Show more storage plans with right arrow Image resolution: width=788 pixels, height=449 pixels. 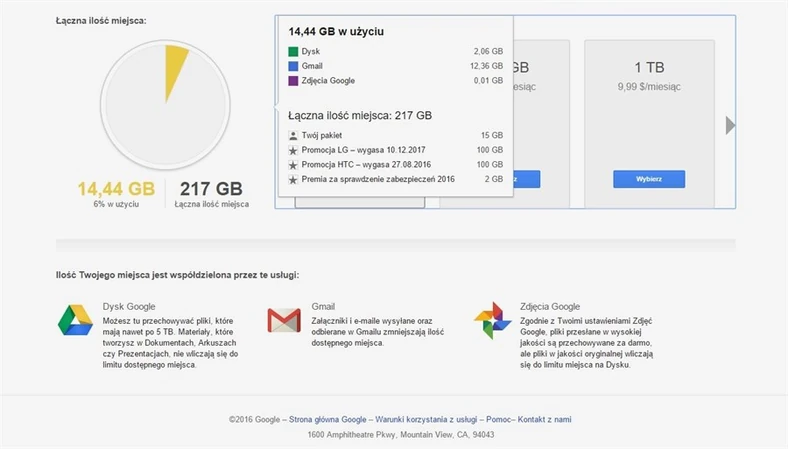pos(730,125)
